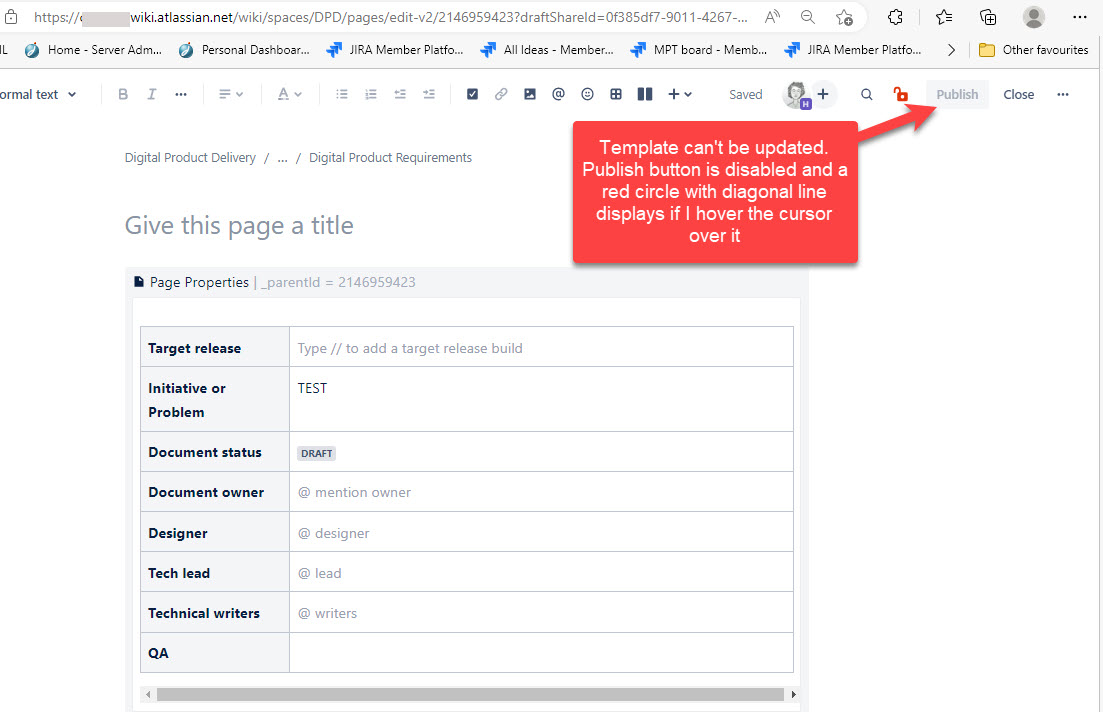1103x712 pixels.
Task: Open the All Ideas - Member bookmark
Action: 547,50
